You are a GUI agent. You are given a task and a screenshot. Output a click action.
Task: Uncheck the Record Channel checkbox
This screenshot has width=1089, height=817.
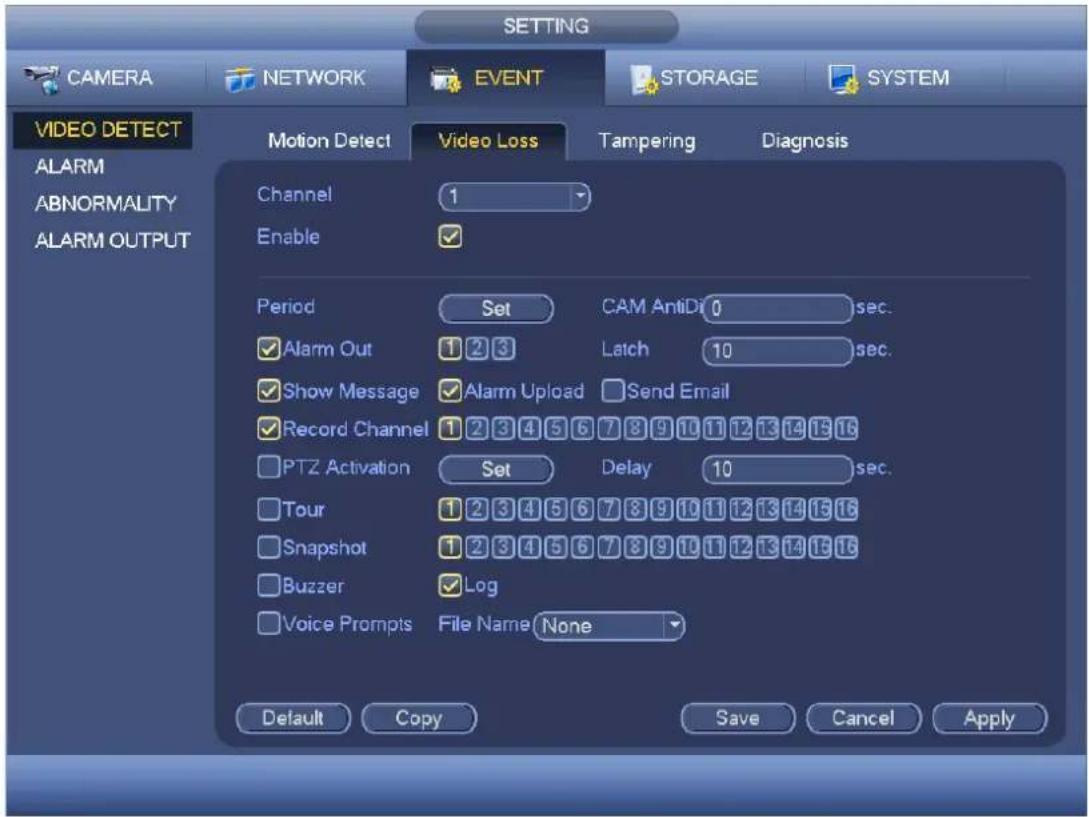pyautogui.click(x=269, y=429)
